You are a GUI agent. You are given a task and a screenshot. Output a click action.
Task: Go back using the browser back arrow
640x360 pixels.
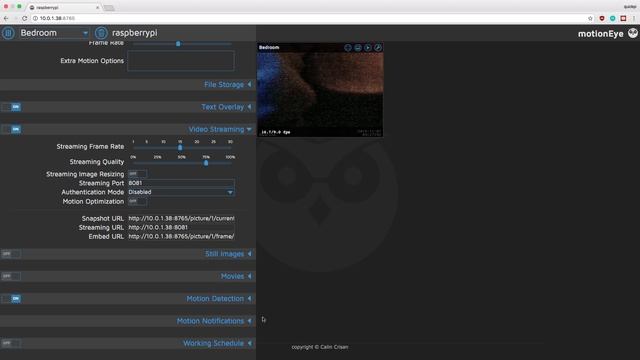pos(6,18)
